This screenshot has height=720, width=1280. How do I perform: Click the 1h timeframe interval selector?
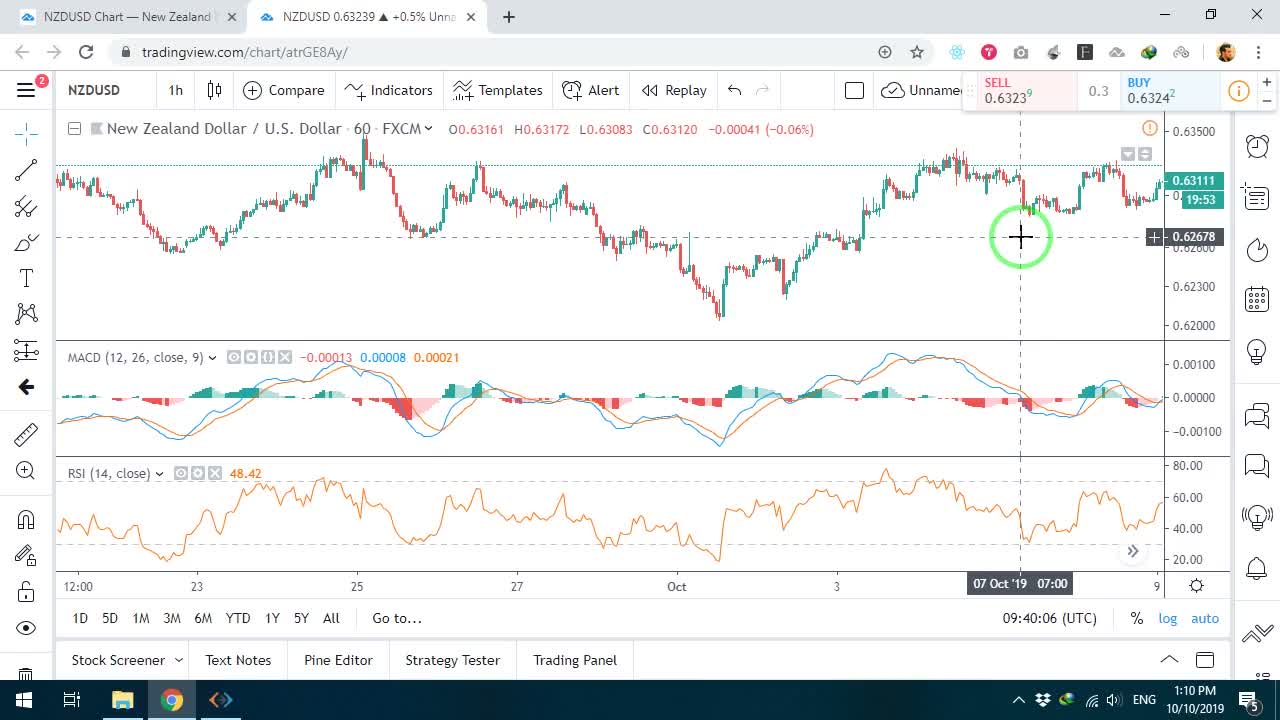(176, 90)
